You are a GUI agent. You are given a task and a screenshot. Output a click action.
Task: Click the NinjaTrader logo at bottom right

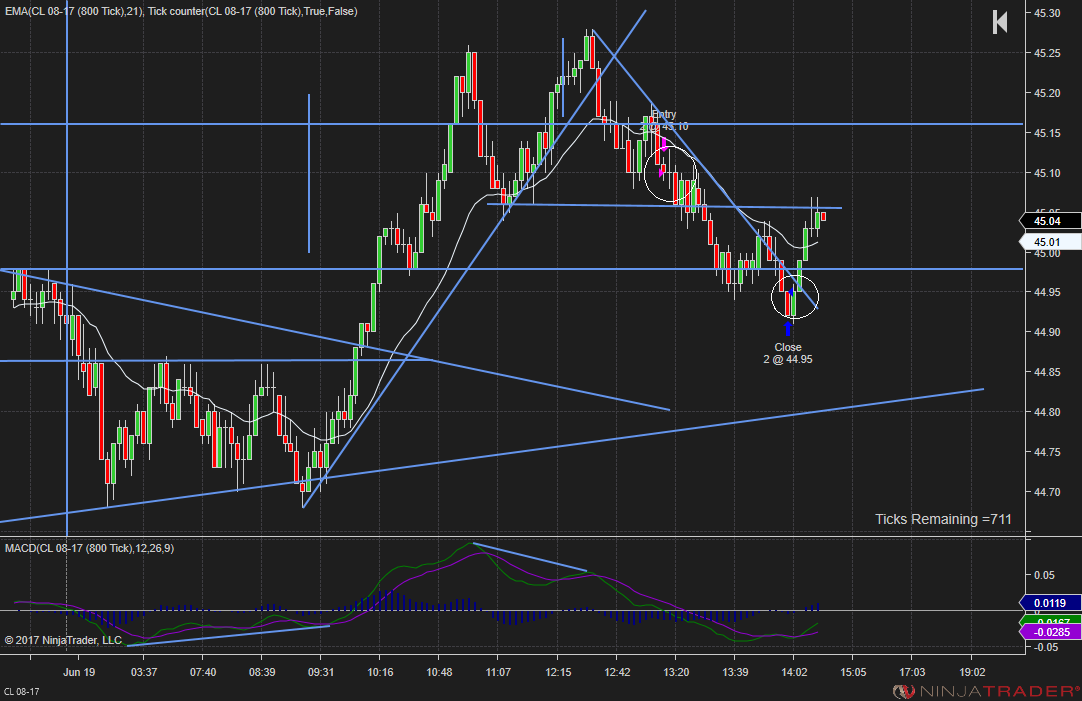(987, 691)
